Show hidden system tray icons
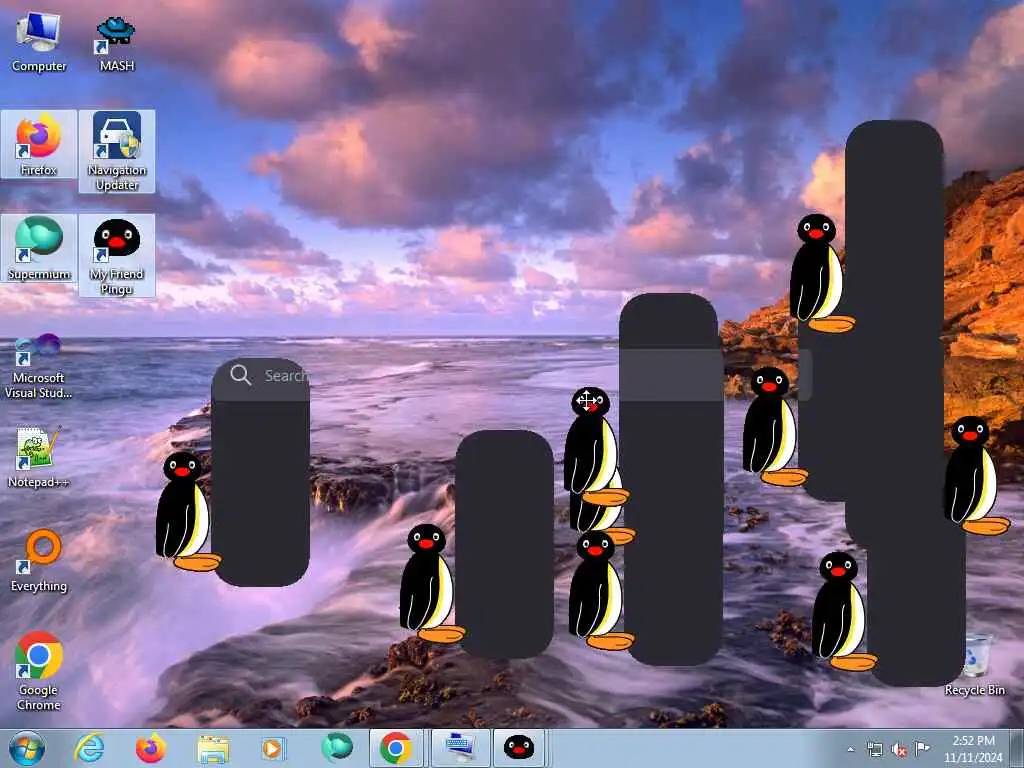The height and width of the screenshot is (768, 1024). (850, 749)
